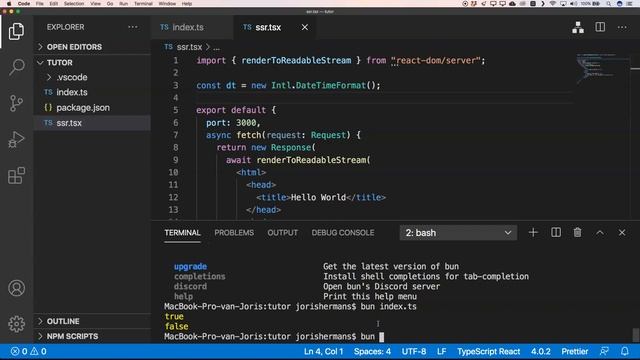The image size is (640, 360).
Task: Open the Search view in the activity bar
Action: [16, 67]
